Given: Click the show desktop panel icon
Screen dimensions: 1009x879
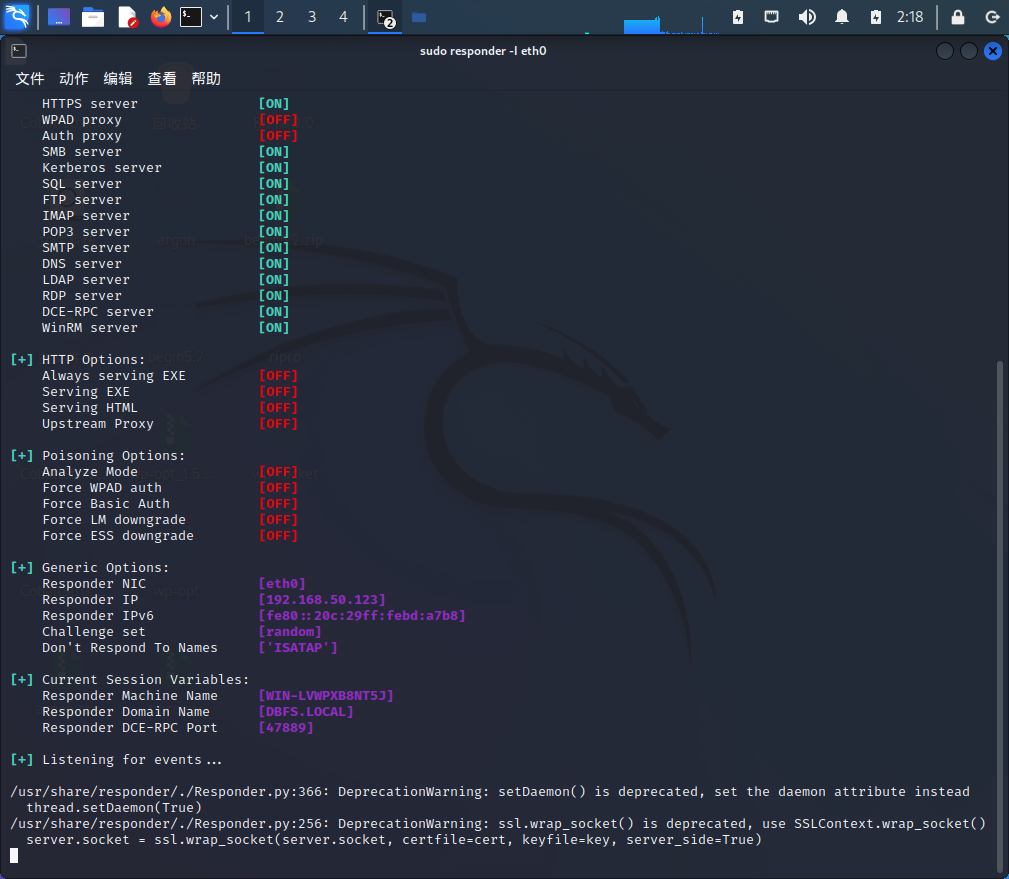Looking at the screenshot, I should (59, 17).
